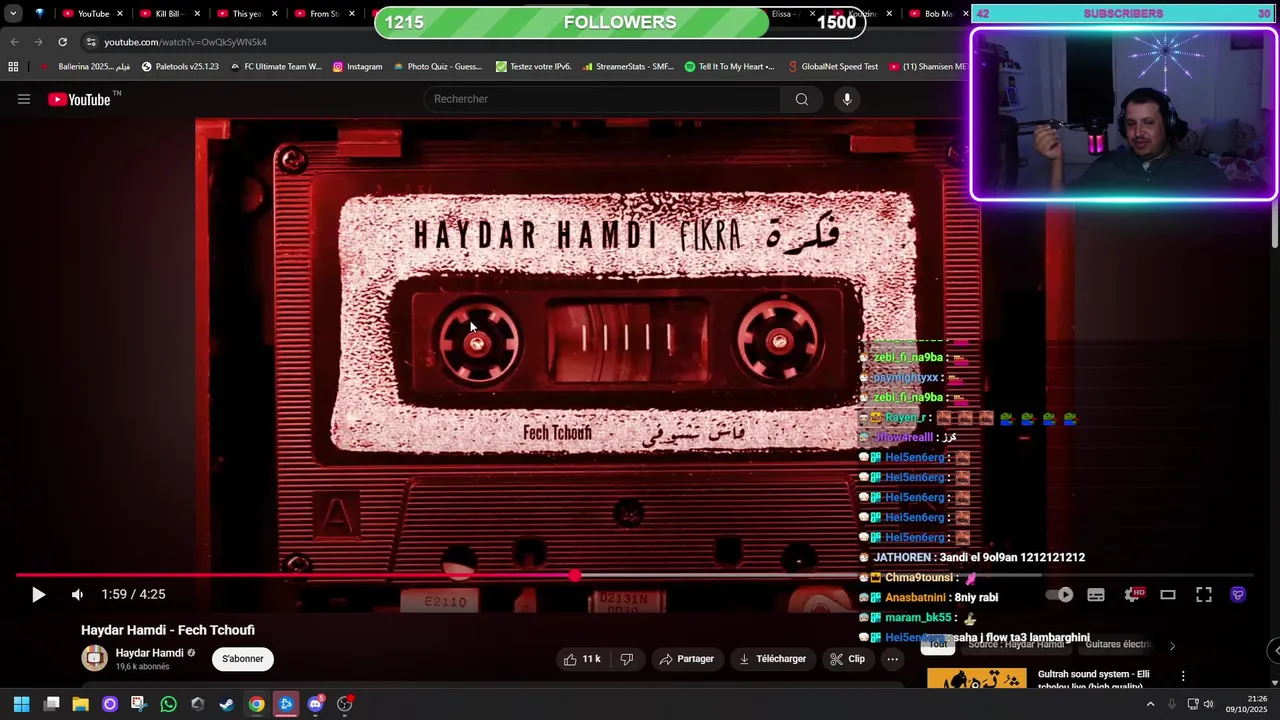Switch to the YouTube browser tab

(92, 14)
